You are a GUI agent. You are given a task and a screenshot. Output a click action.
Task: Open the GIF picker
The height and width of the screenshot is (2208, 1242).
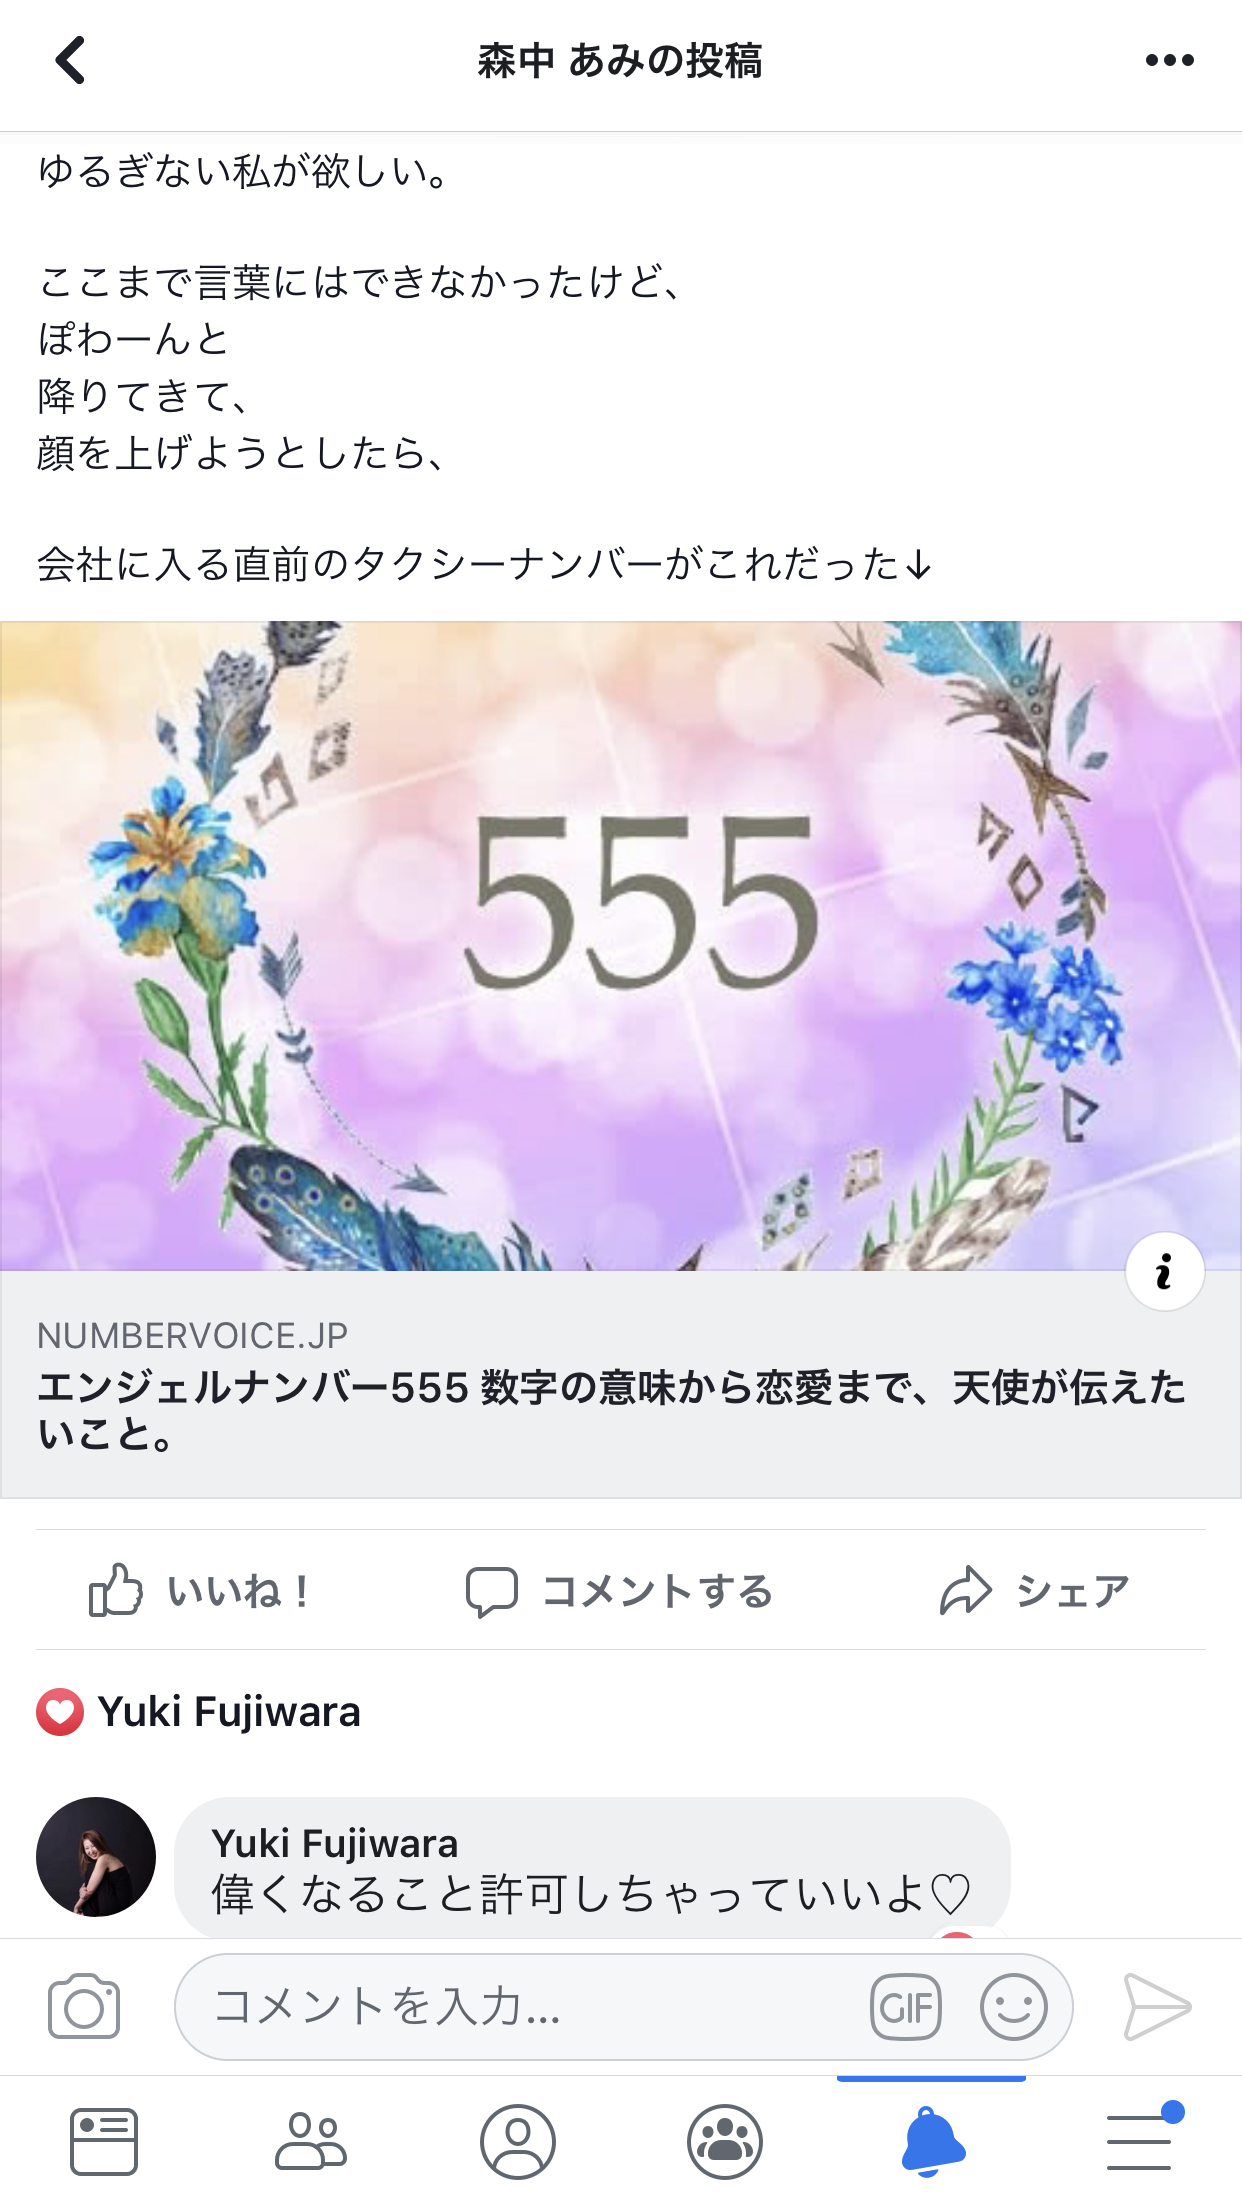906,2006
